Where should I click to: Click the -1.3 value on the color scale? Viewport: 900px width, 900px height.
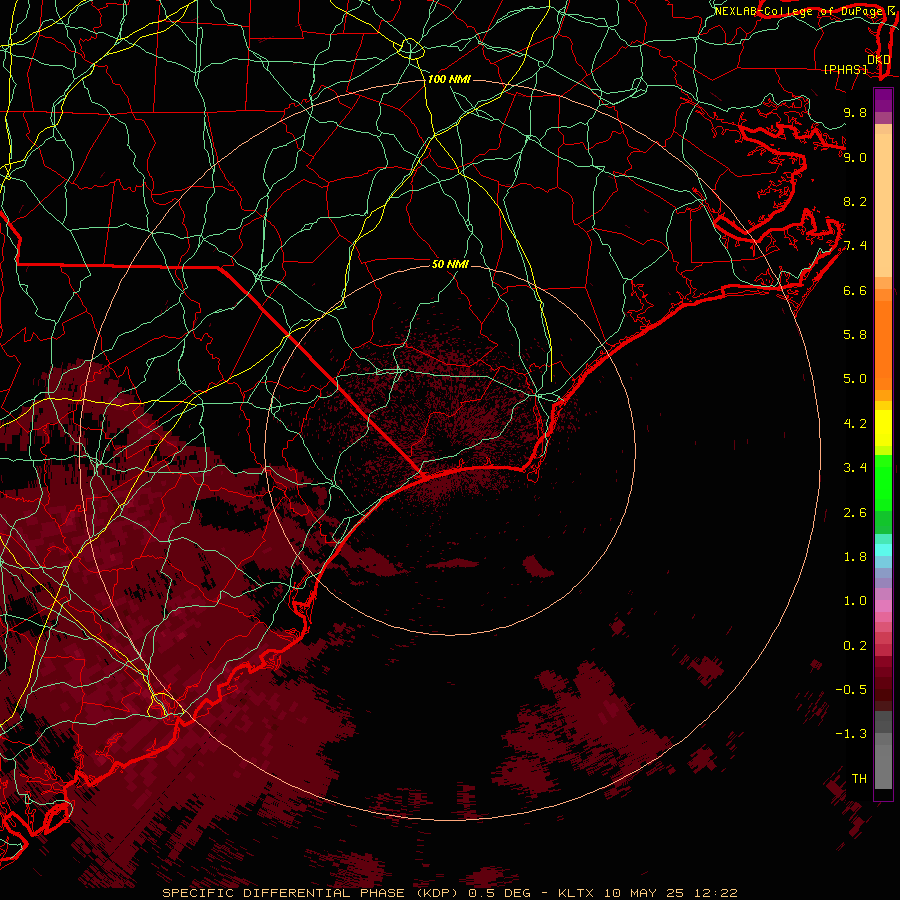[x=851, y=734]
